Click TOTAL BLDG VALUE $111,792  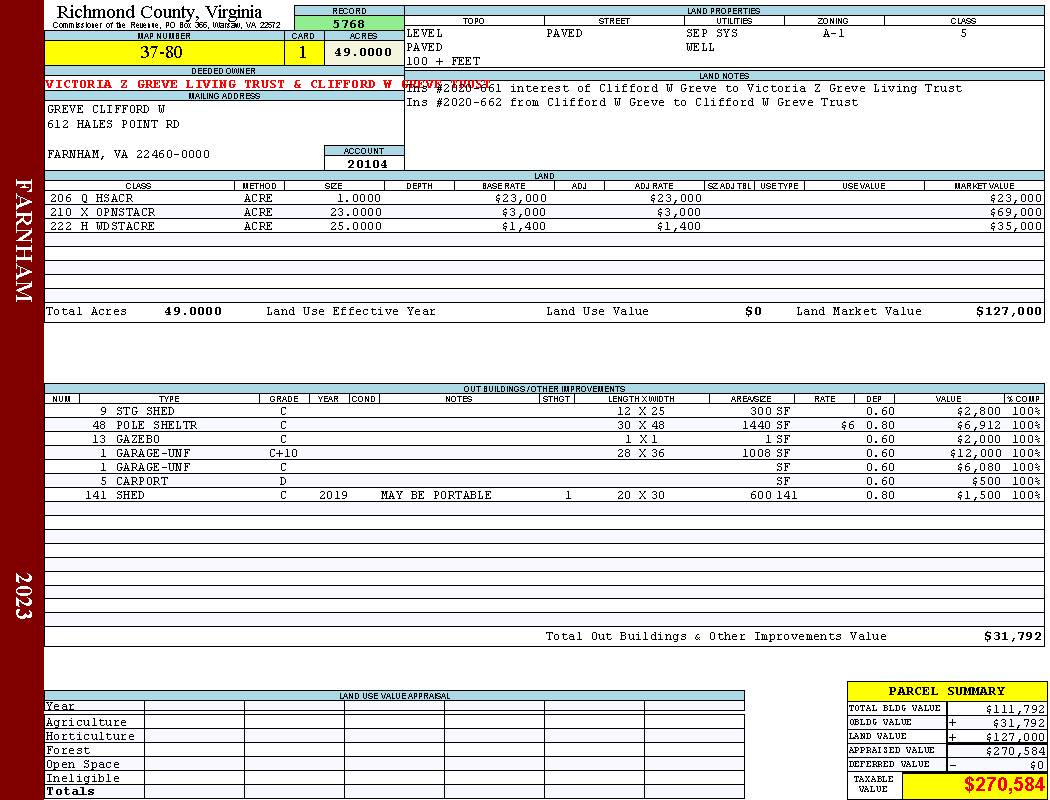click(1015, 709)
